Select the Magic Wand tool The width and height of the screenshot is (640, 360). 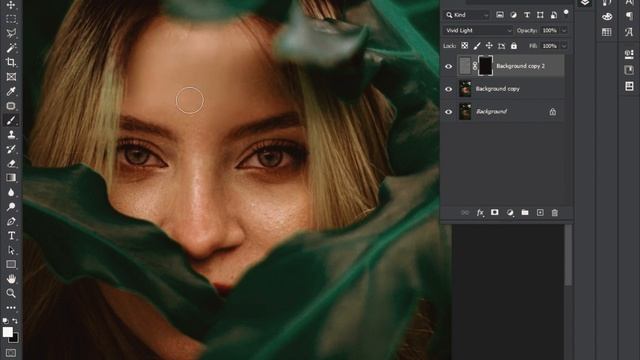(x=11, y=48)
